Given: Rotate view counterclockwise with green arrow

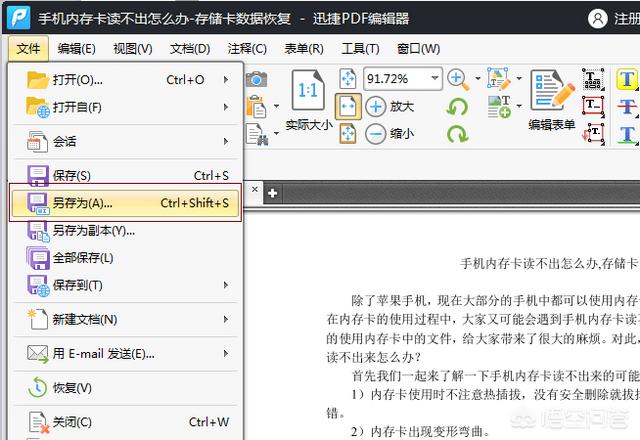Looking at the screenshot, I should tap(458, 107).
